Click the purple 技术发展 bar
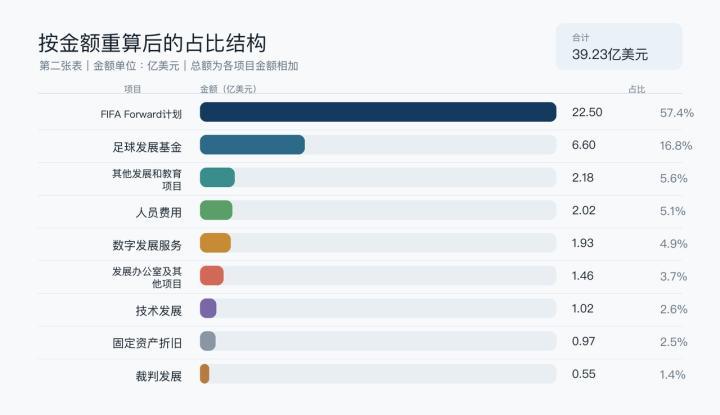720x415 pixels. 208,308
